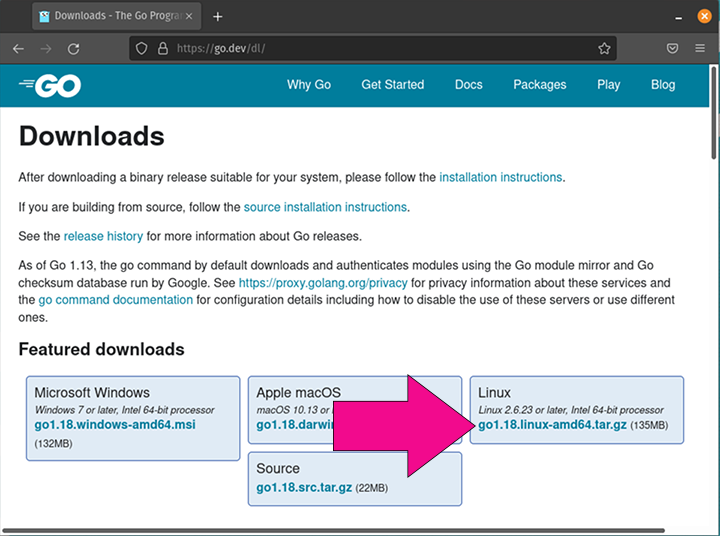Download go1.18.windows-amd64.msi
The height and width of the screenshot is (536, 720).
(115, 424)
